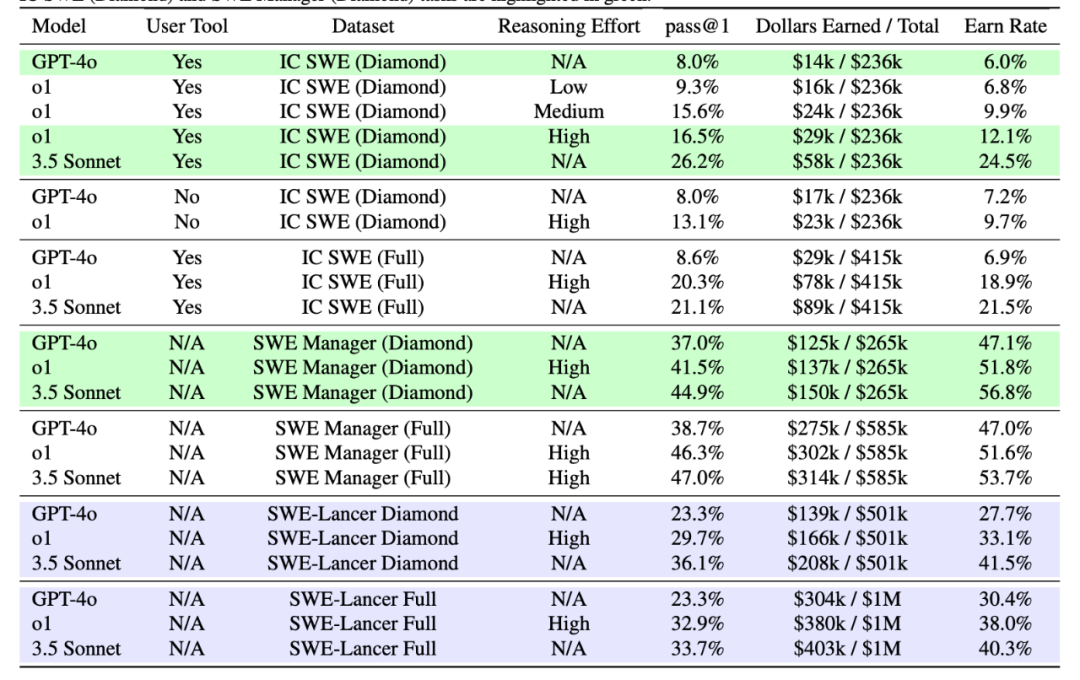The width and height of the screenshot is (1080, 680).
Task: Click the Low reasoning effort cell
Action: pos(568,87)
